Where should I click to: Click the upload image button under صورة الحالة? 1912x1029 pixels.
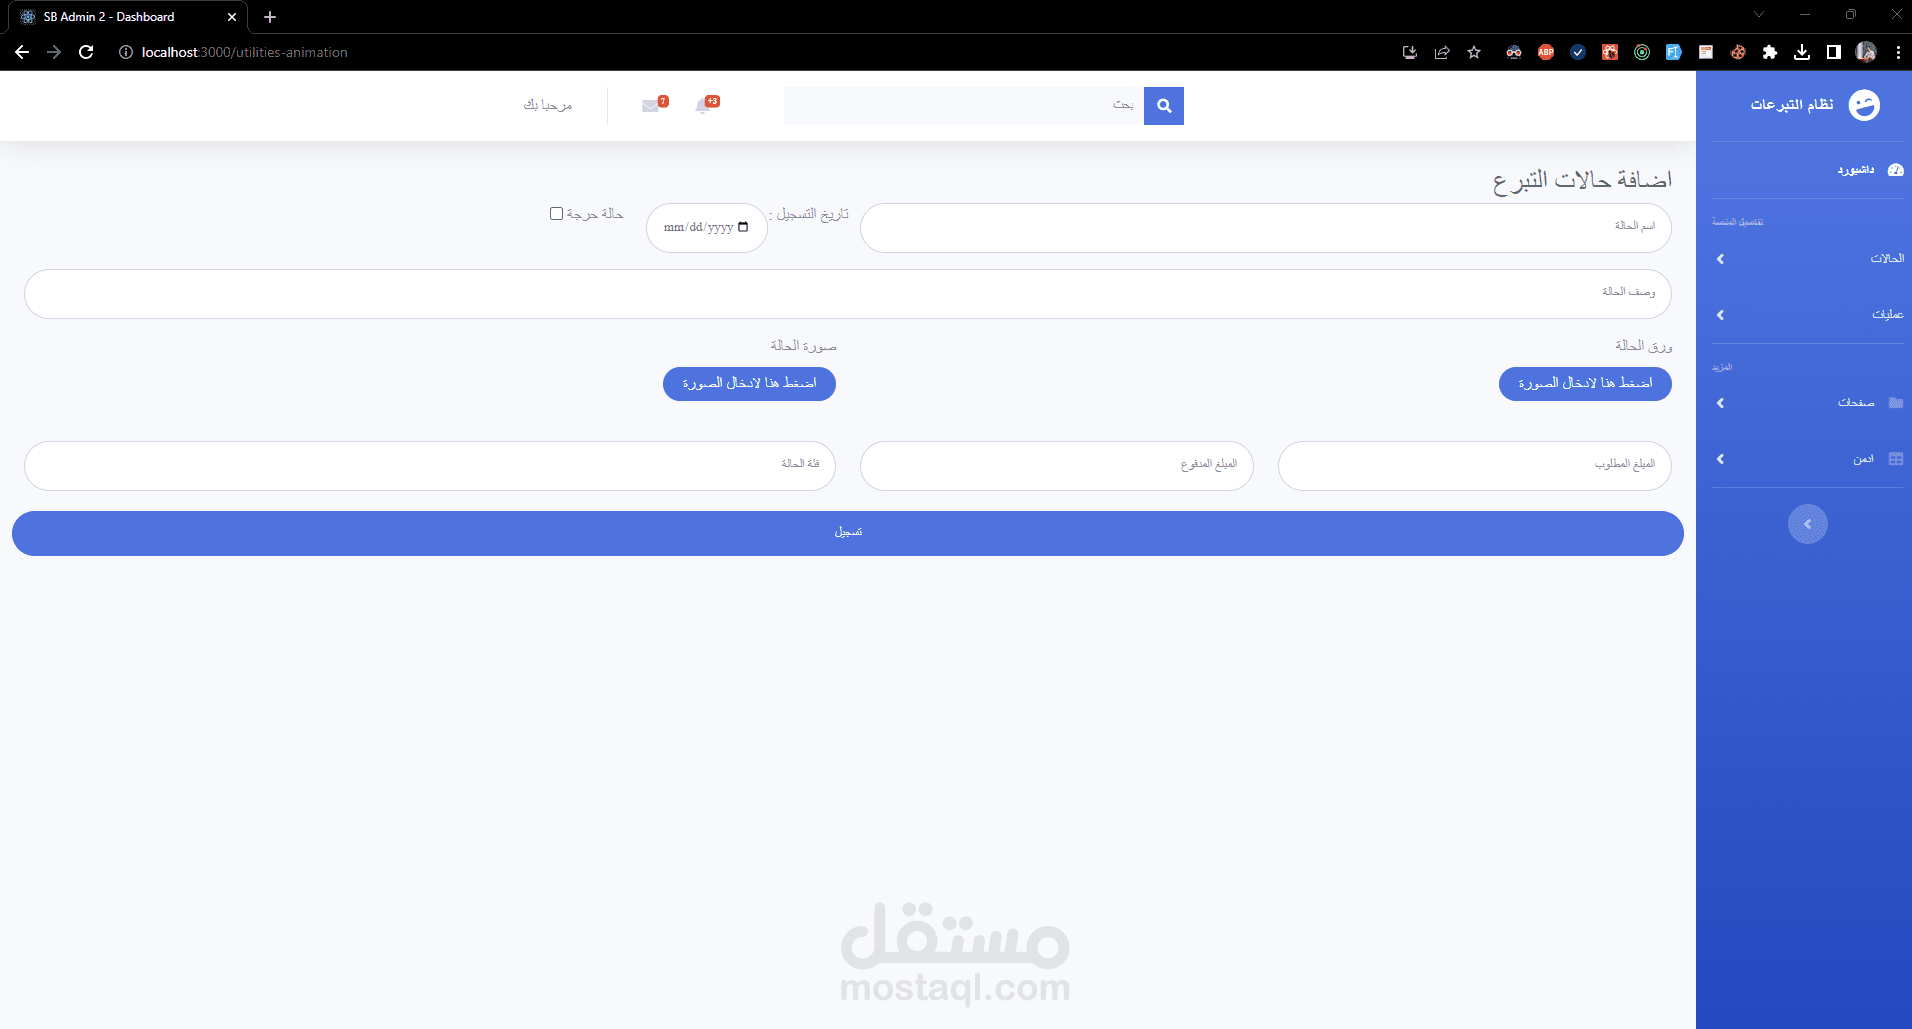749,383
